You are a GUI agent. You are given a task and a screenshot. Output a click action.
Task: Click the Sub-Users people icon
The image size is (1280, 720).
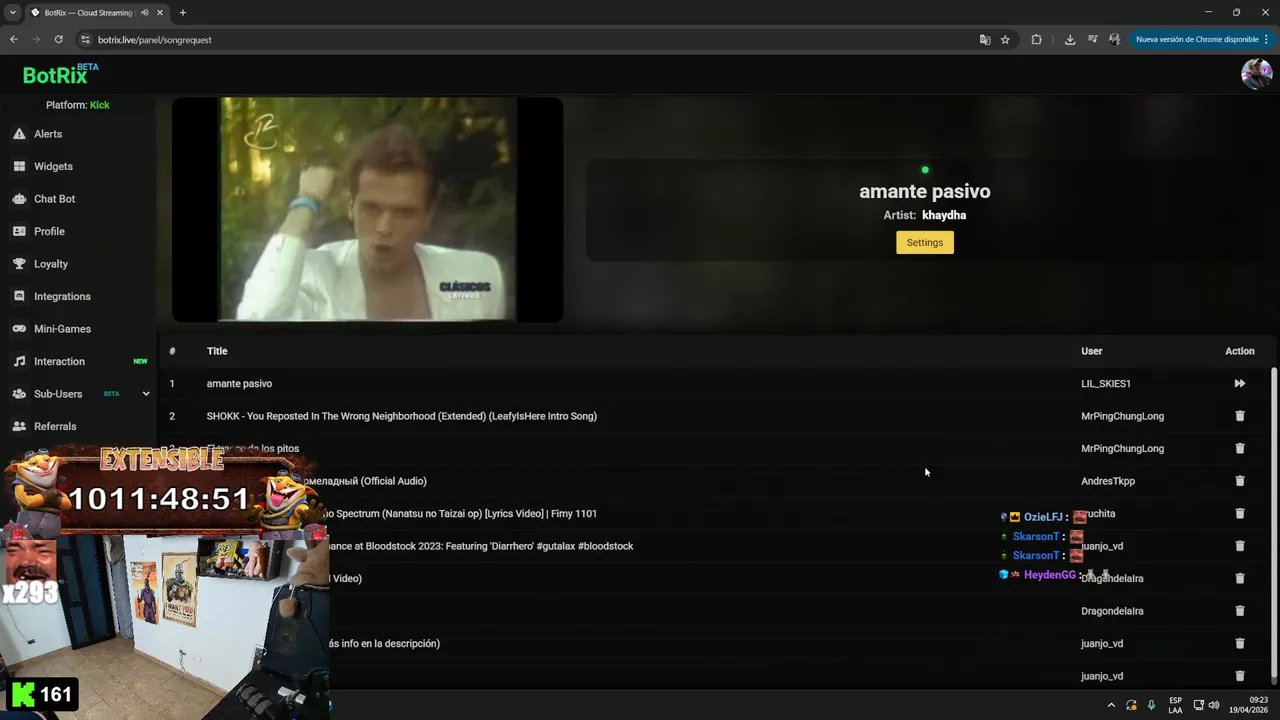19,394
